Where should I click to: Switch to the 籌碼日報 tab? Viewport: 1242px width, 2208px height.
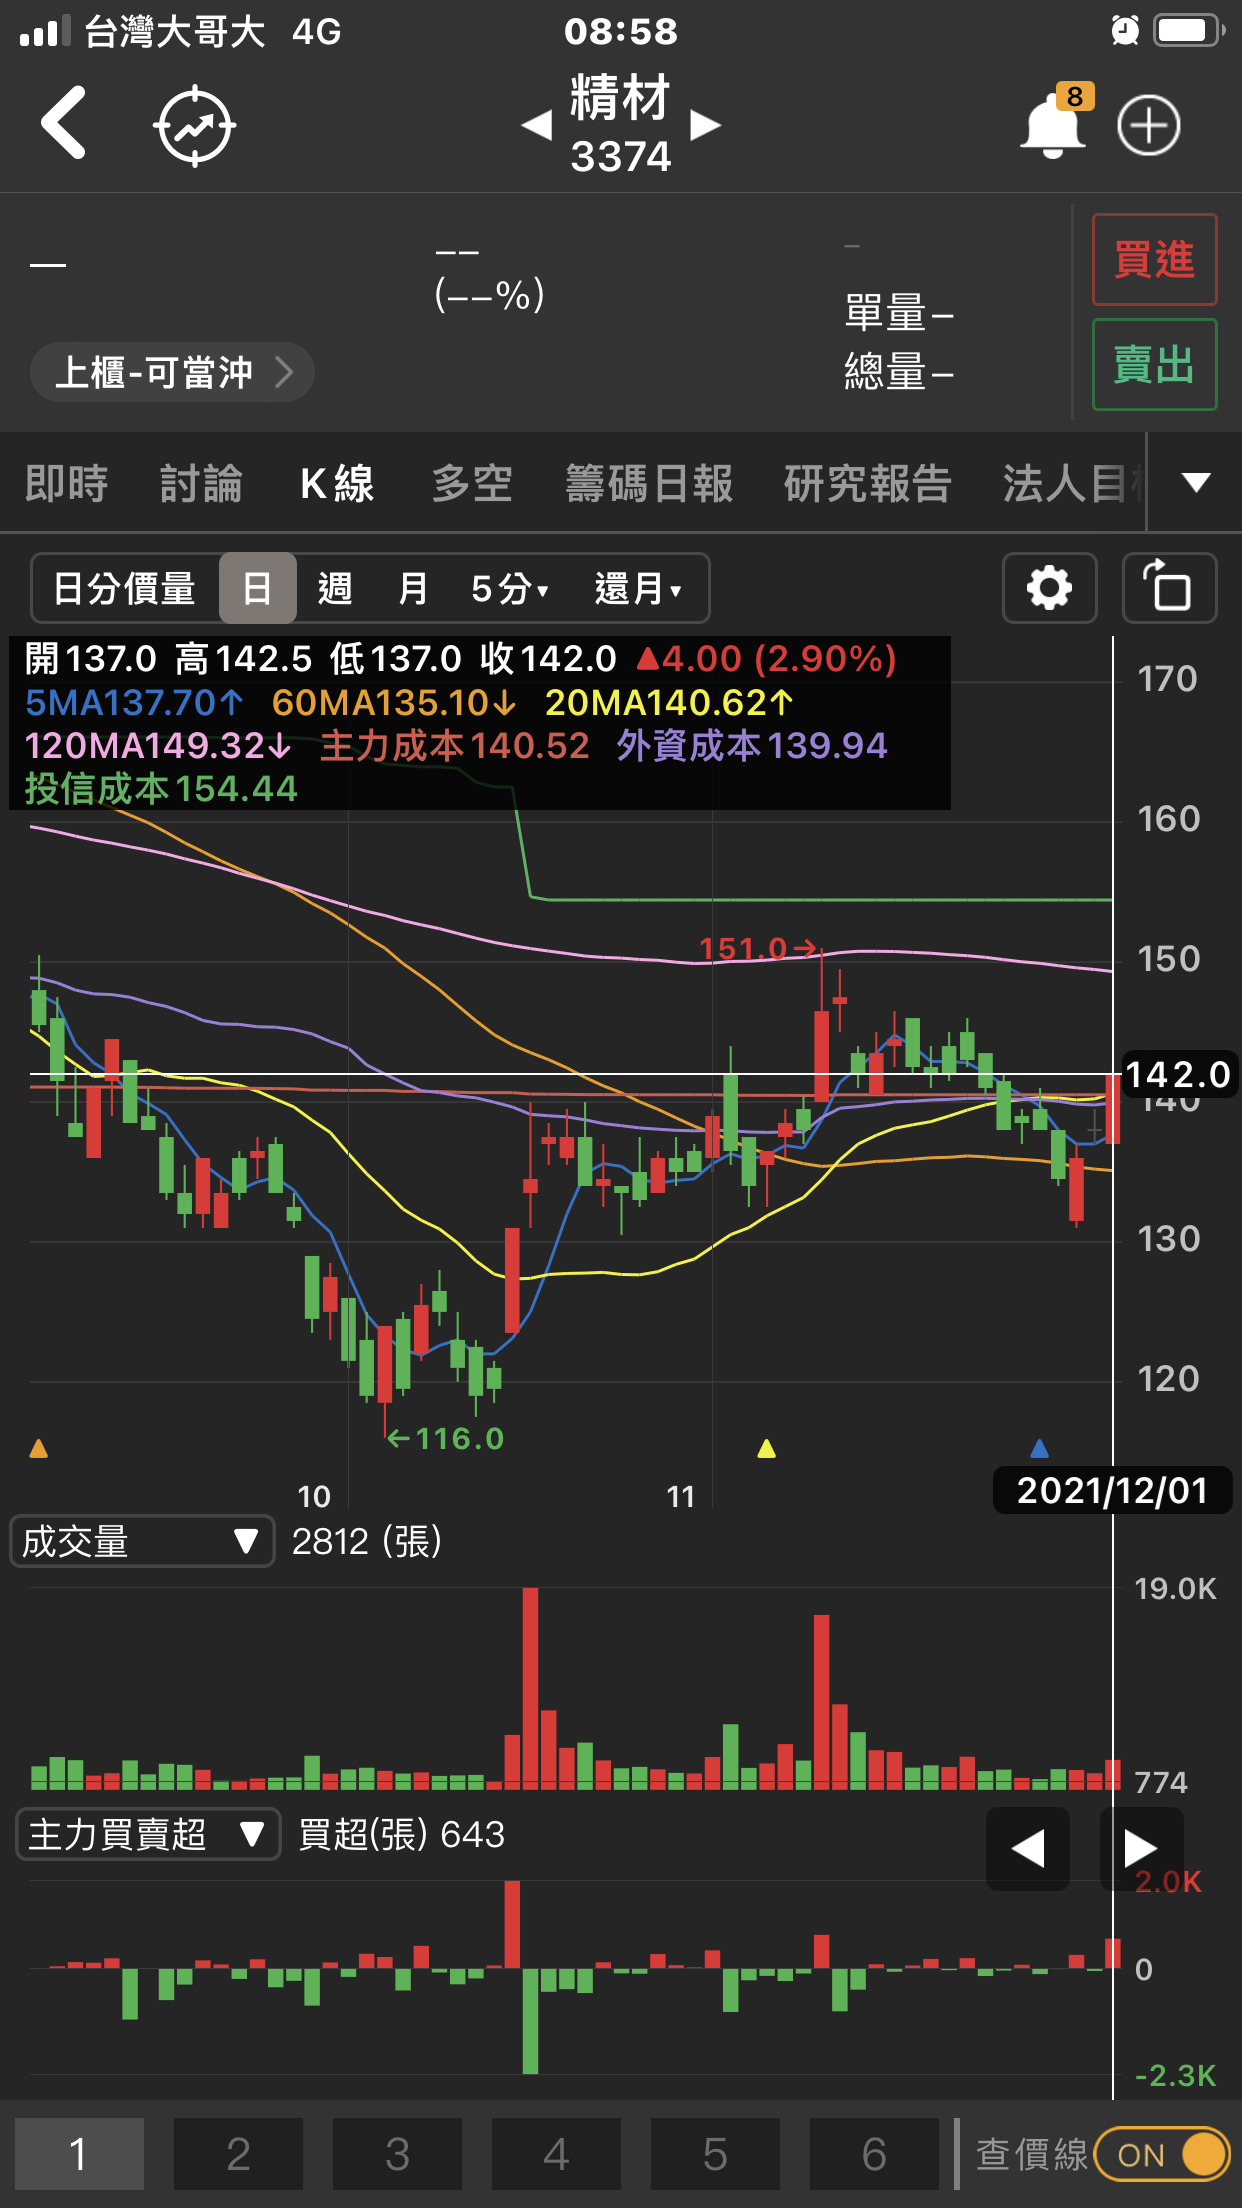coord(648,483)
